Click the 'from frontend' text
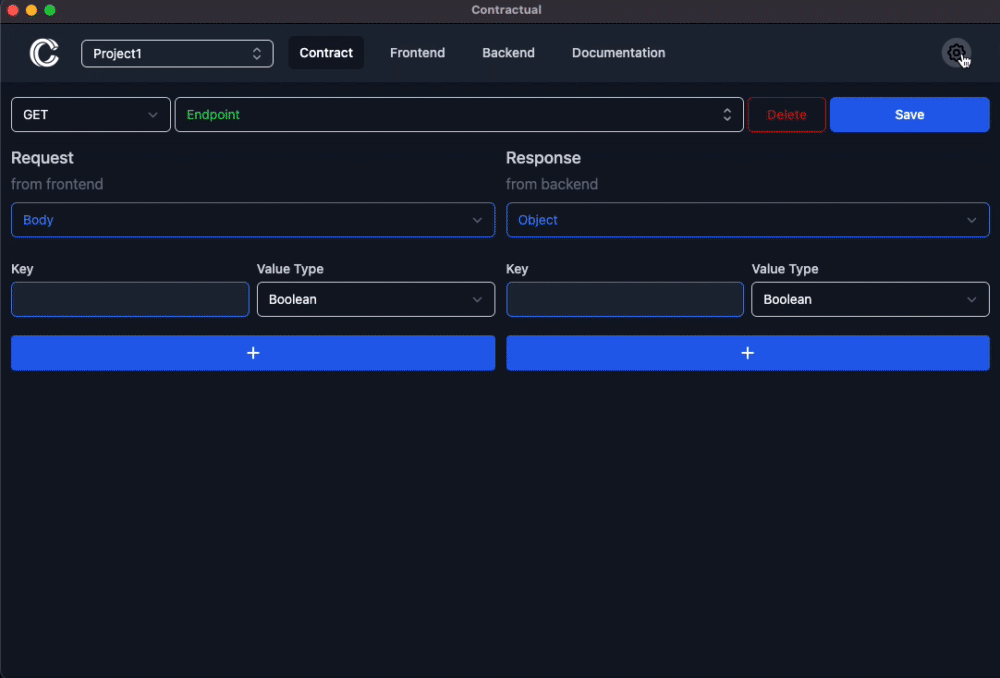Image resolution: width=1000 pixels, height=678 pixels. 57,184
